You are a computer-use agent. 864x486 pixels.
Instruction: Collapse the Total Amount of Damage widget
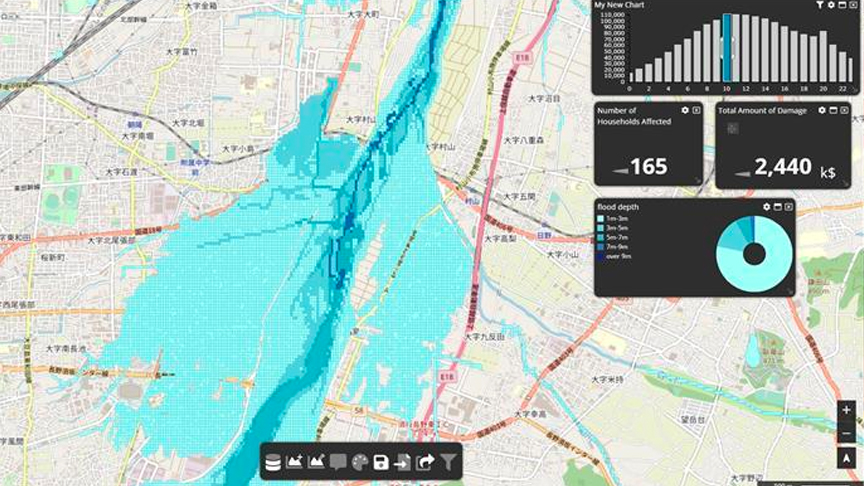833,110
